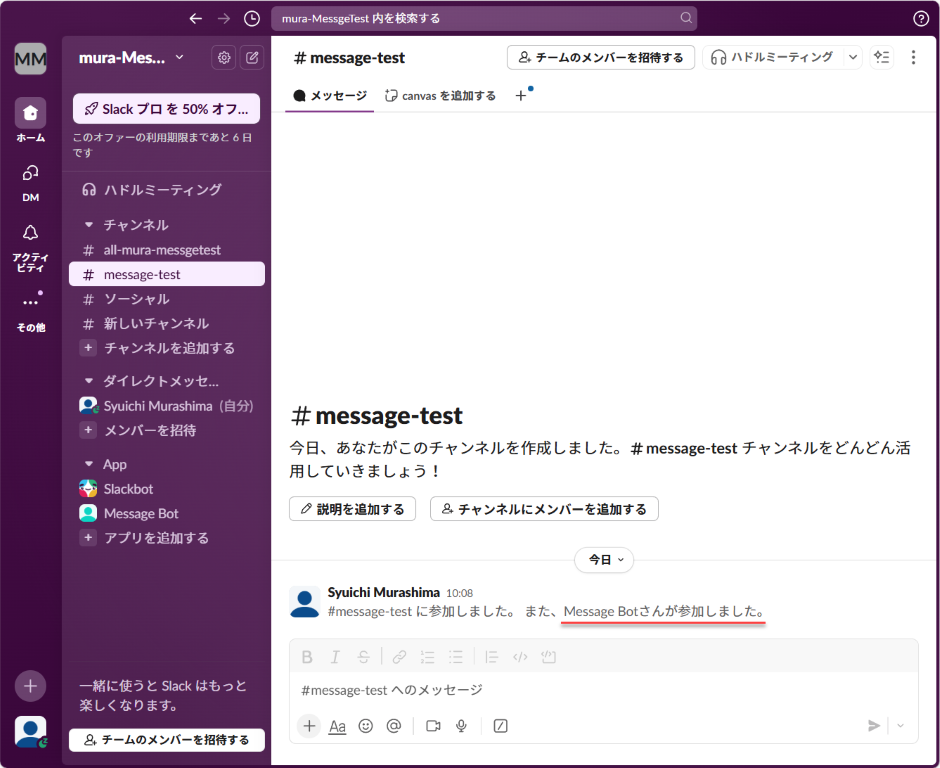Open the 今日 date dropdown
940x768 pixels.
[604, 560]
